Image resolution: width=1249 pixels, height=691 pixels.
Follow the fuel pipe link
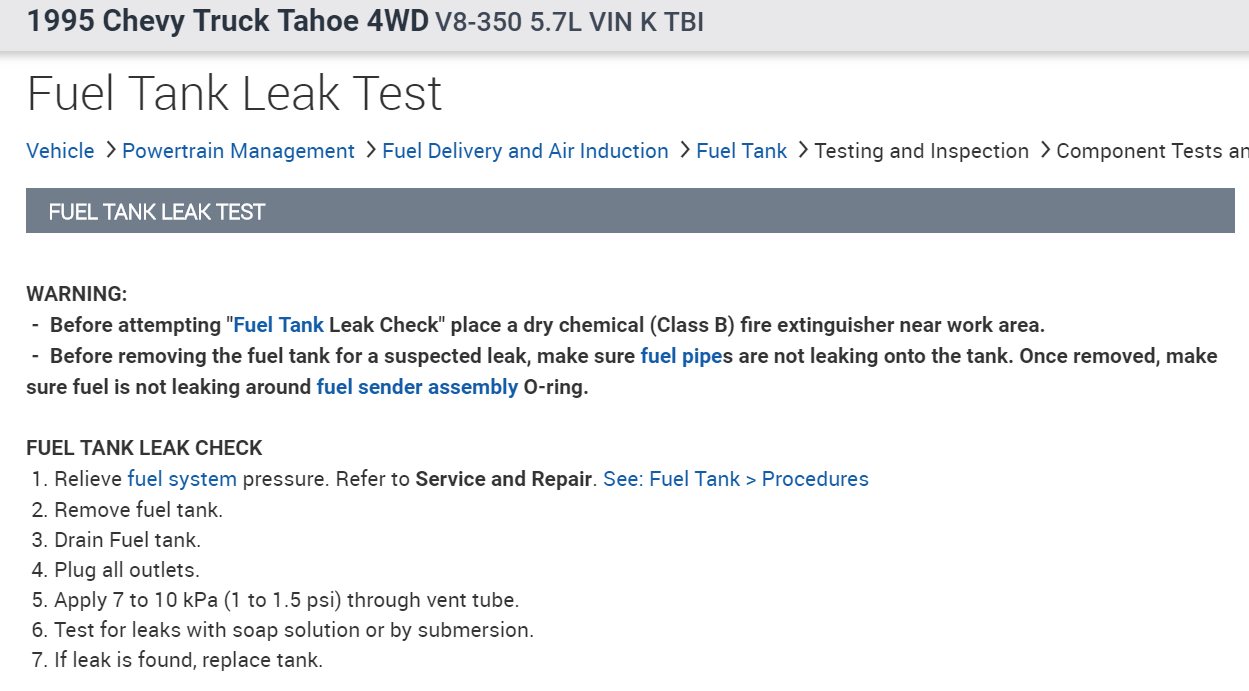680,356
